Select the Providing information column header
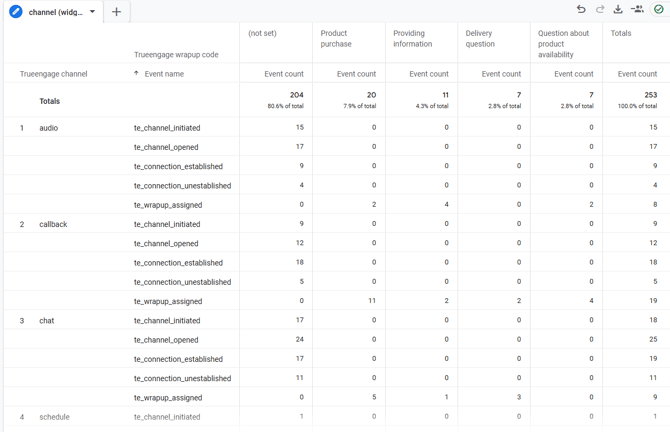This screenshot has width=670, height=432. [412, 39]
